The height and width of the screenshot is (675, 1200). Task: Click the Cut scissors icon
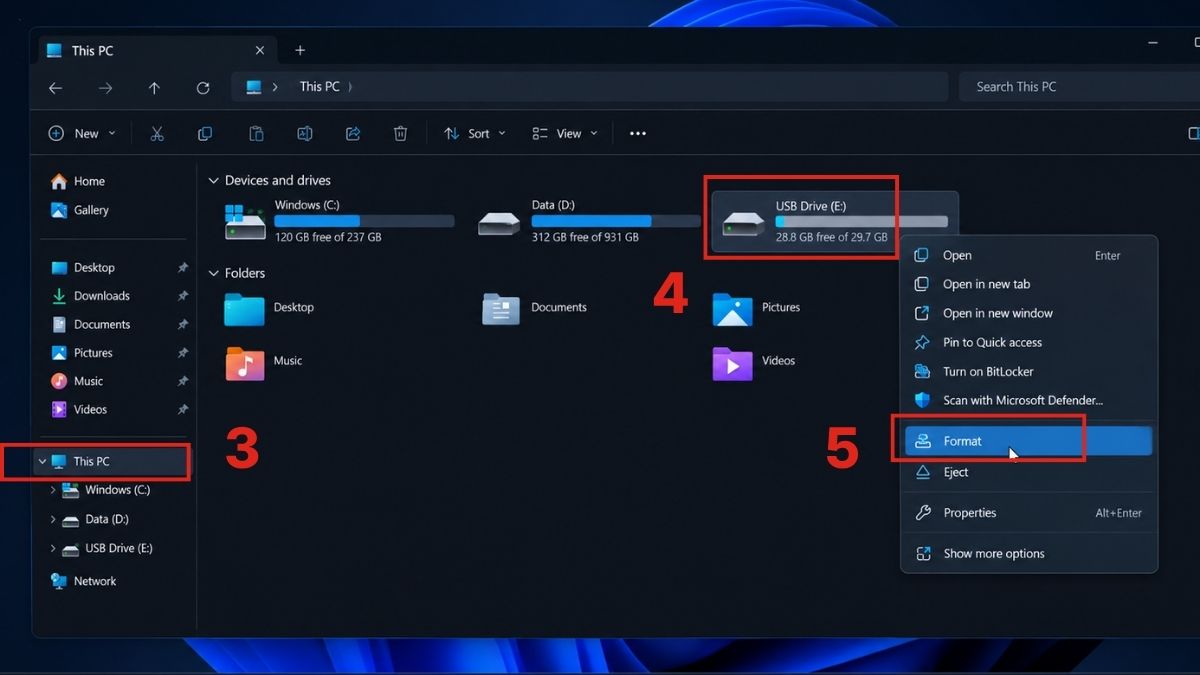157,133
